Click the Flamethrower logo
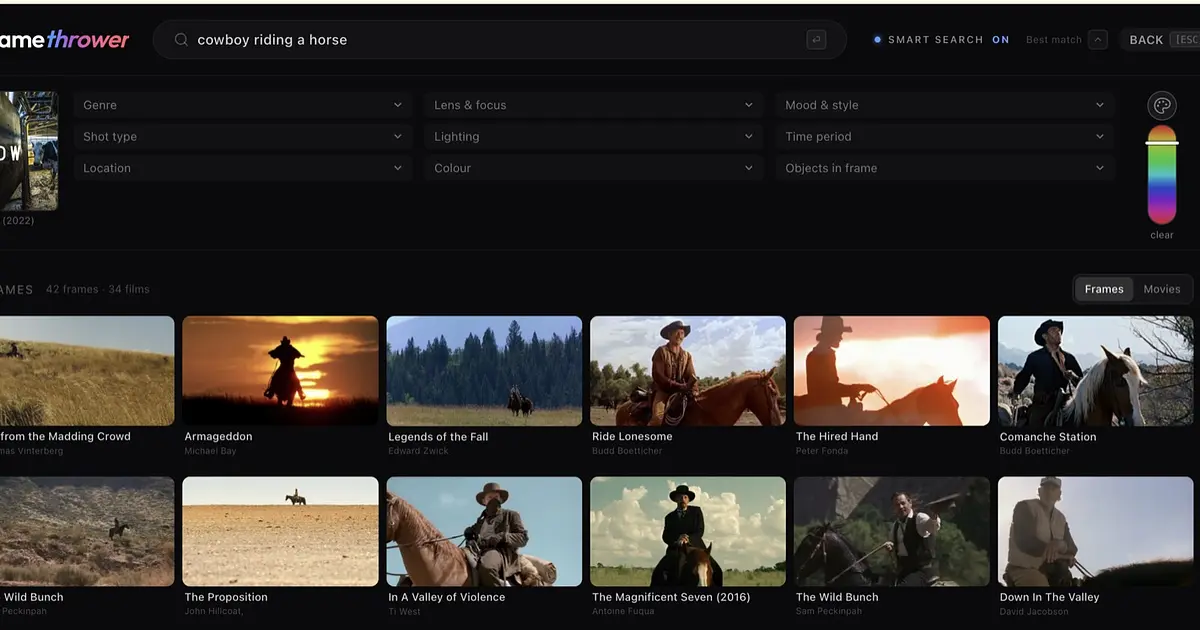1200x630 pixels. tap(64, 40)
